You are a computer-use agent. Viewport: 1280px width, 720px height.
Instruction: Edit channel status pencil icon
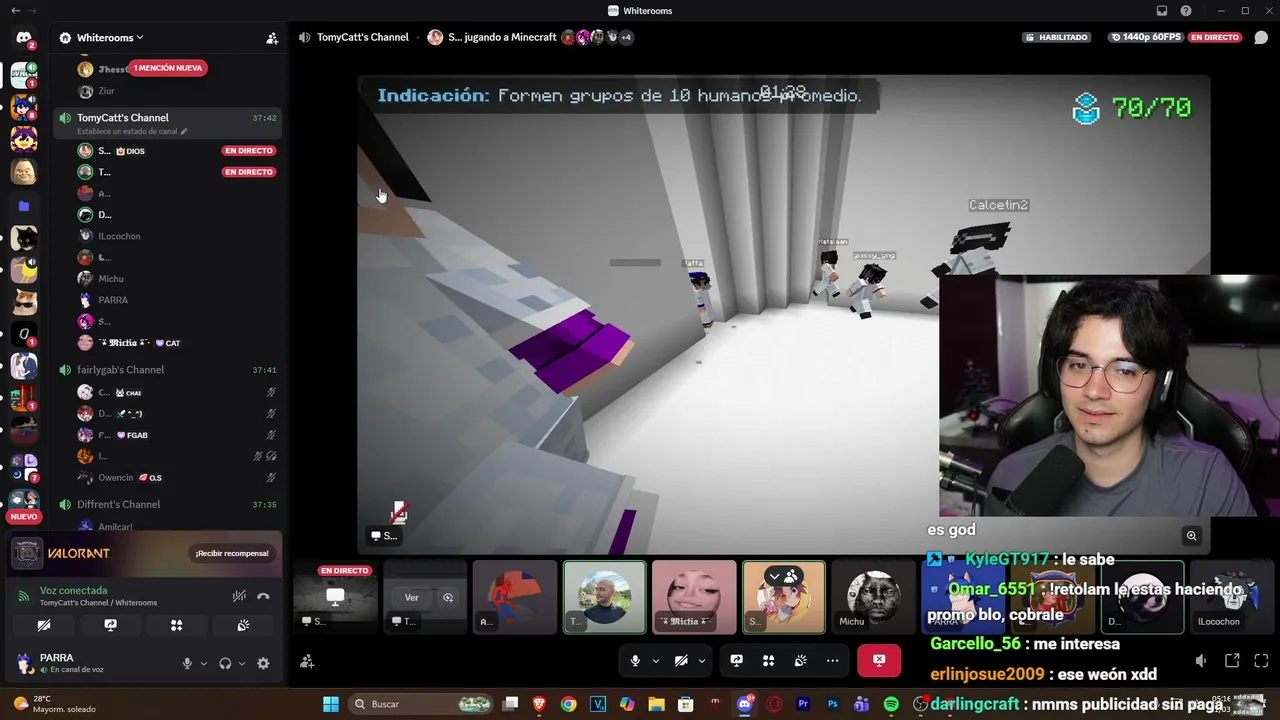[x=183, y=131]
